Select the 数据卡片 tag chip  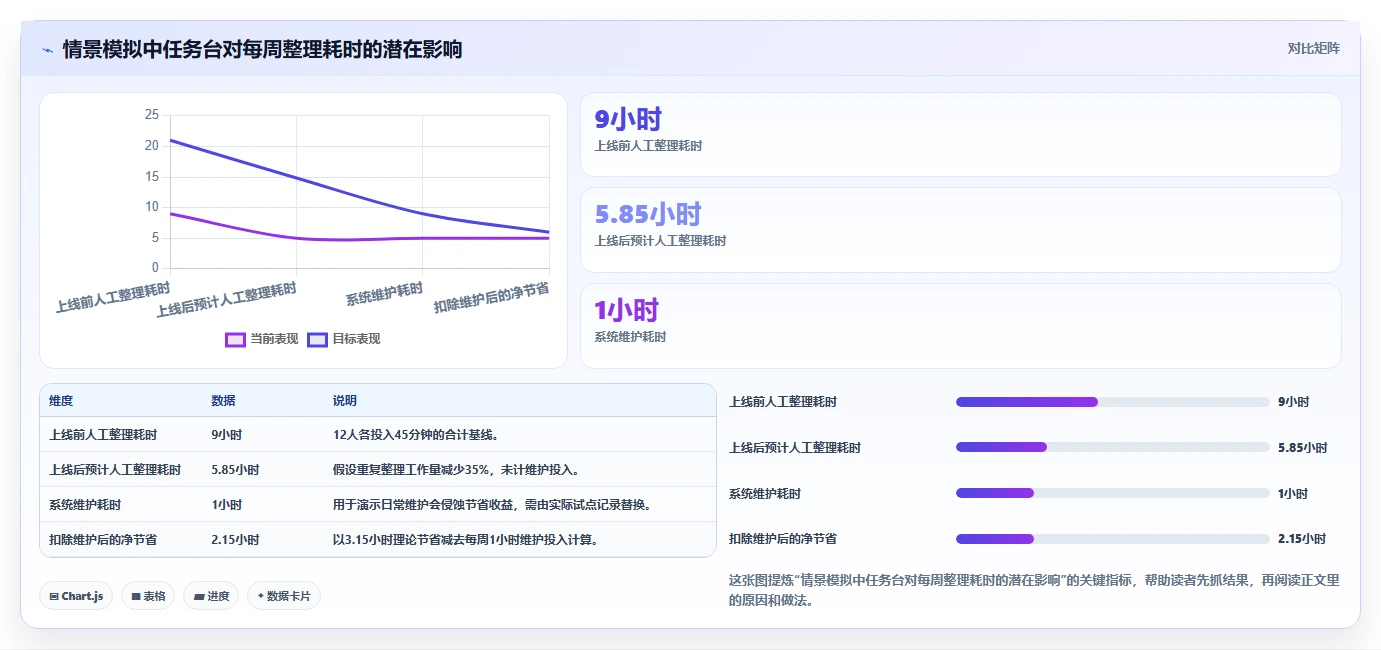click(284, 596)
